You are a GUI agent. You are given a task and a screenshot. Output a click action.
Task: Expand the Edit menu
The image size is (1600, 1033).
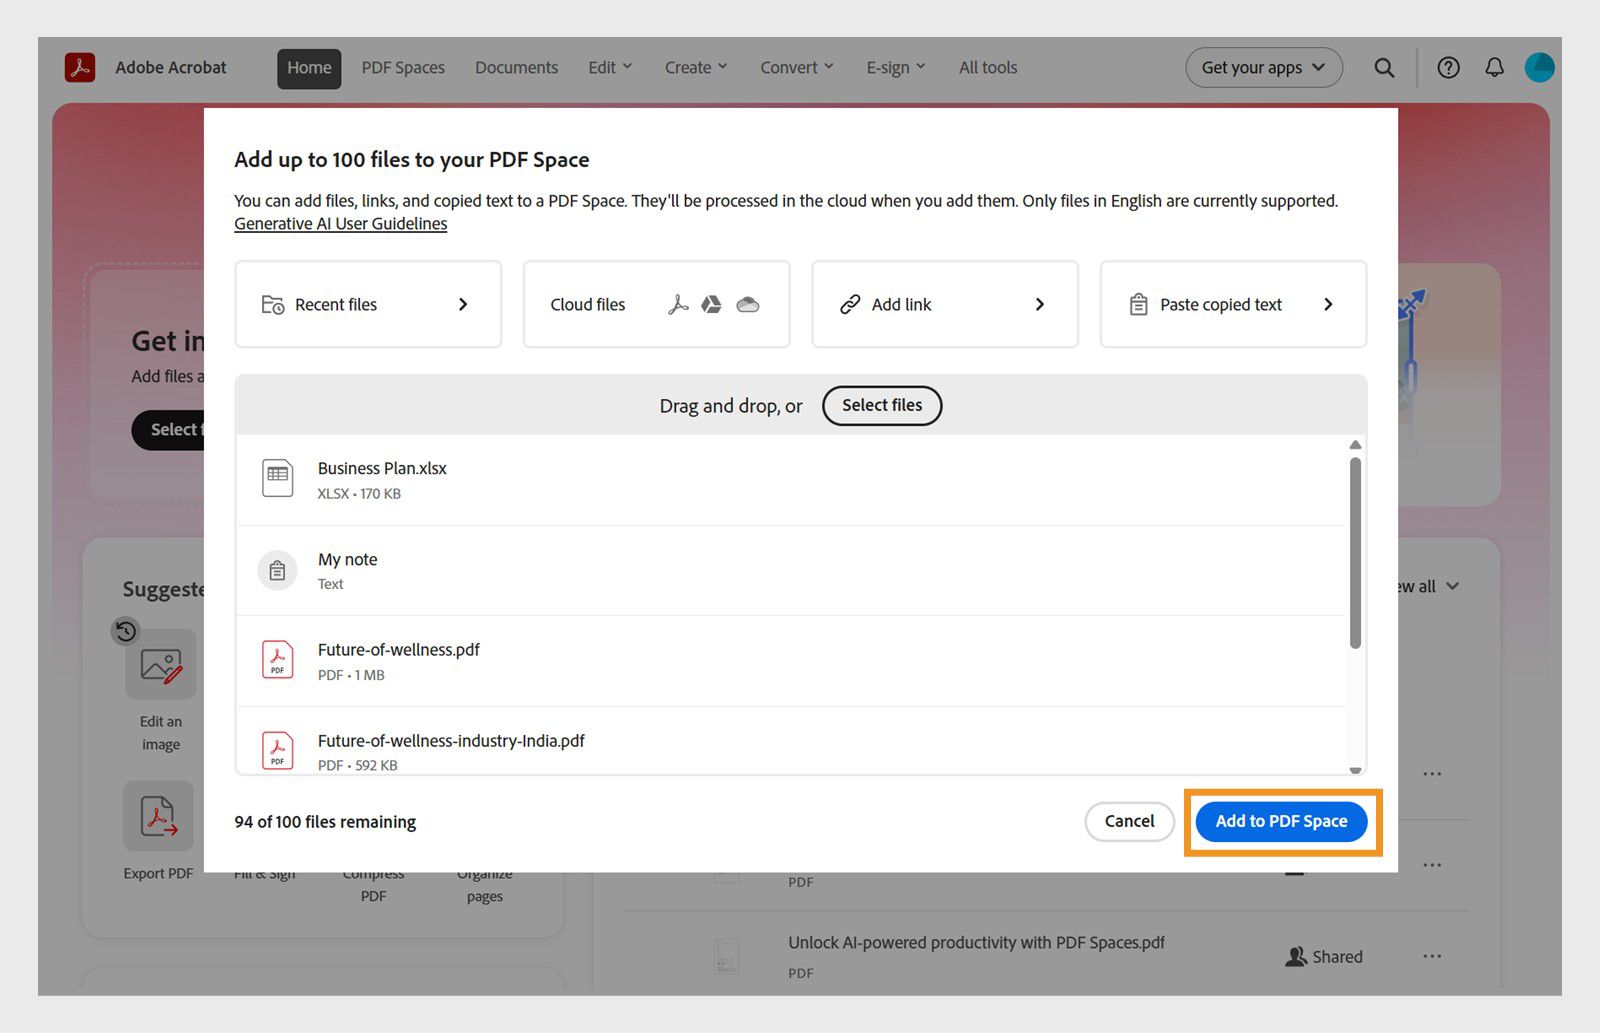(x=609, y=67)
